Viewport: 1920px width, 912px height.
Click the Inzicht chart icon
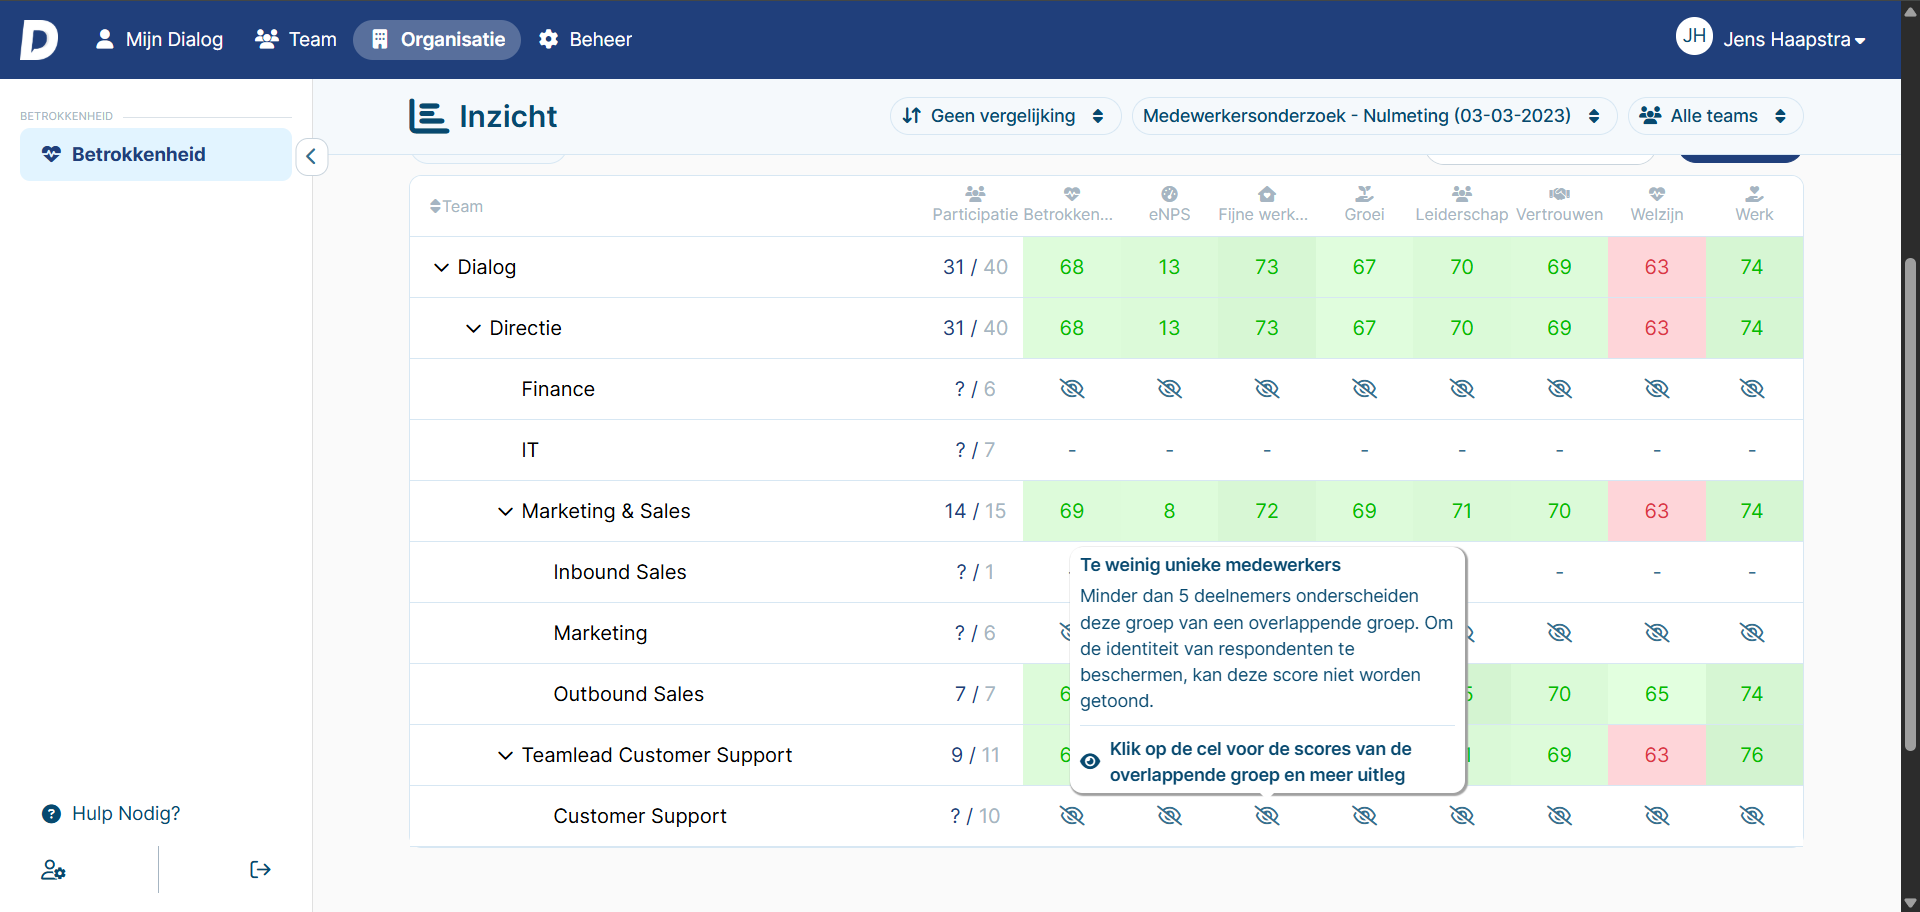[428, 116]
